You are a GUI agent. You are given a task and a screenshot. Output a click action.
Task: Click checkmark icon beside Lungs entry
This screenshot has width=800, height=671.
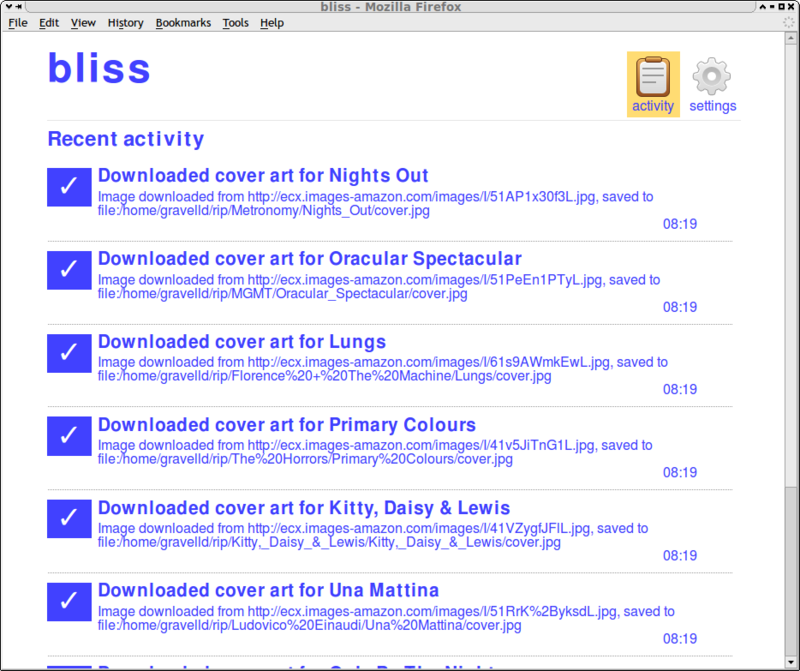(x=69, y=354)
